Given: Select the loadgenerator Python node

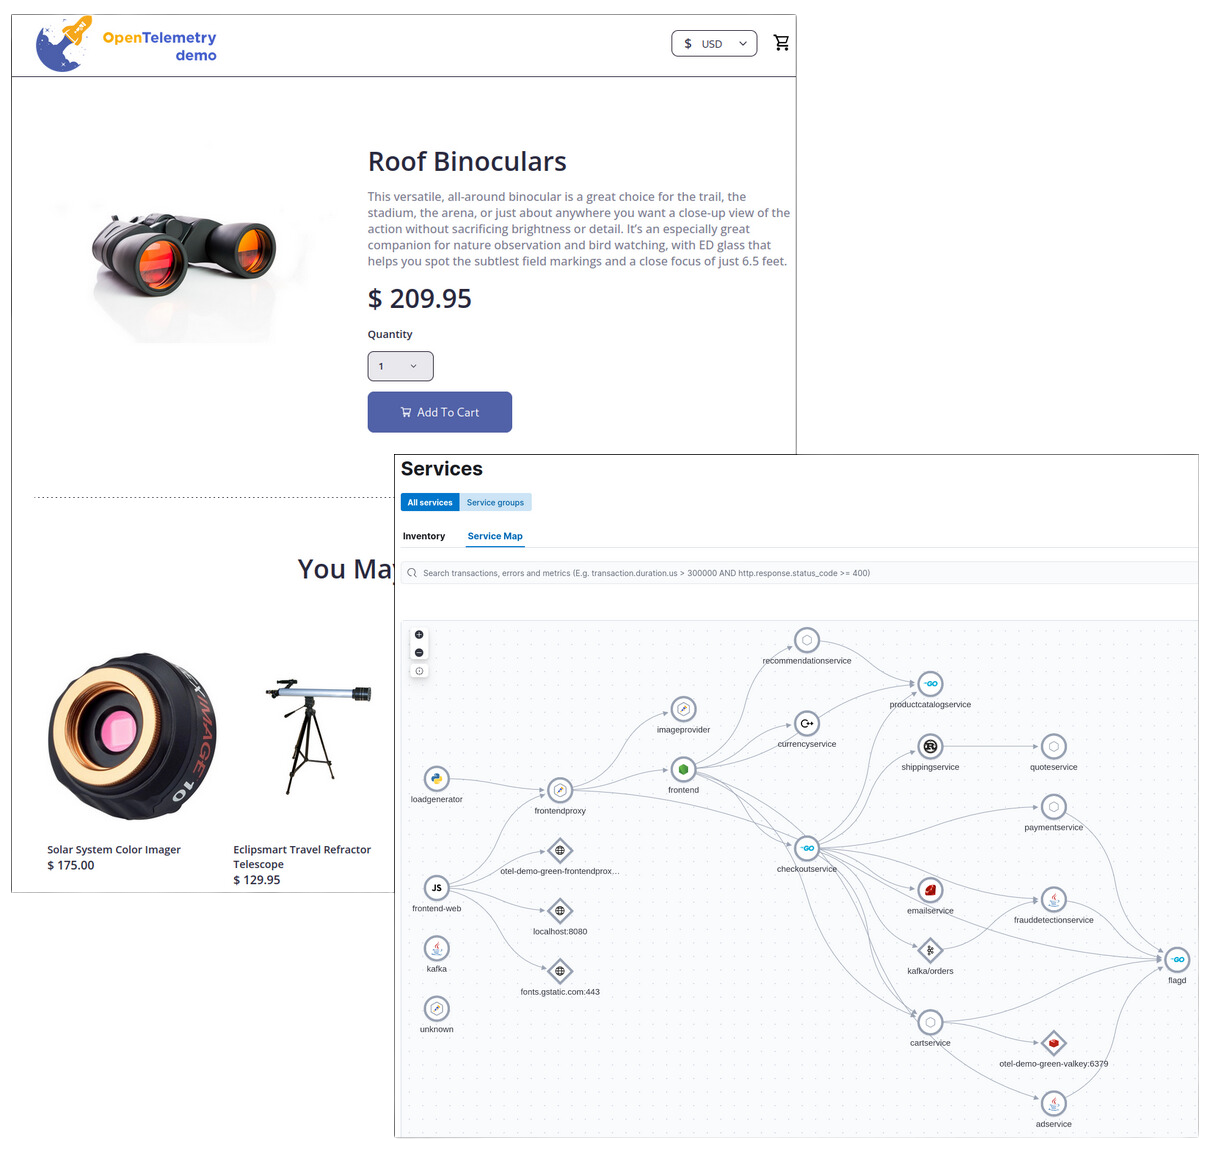Looking at the screenshot, I should [x=436, y=778].
